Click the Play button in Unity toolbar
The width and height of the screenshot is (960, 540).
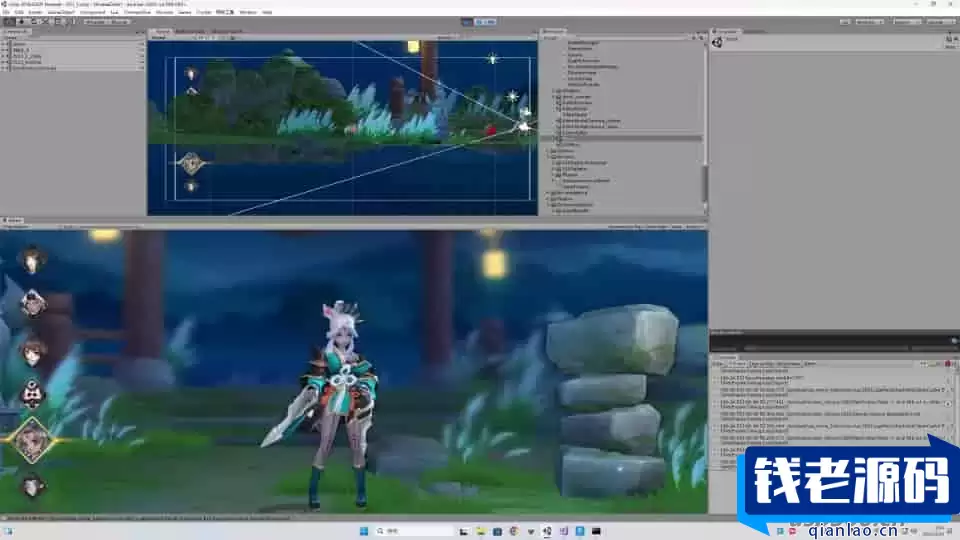point(467,21)
